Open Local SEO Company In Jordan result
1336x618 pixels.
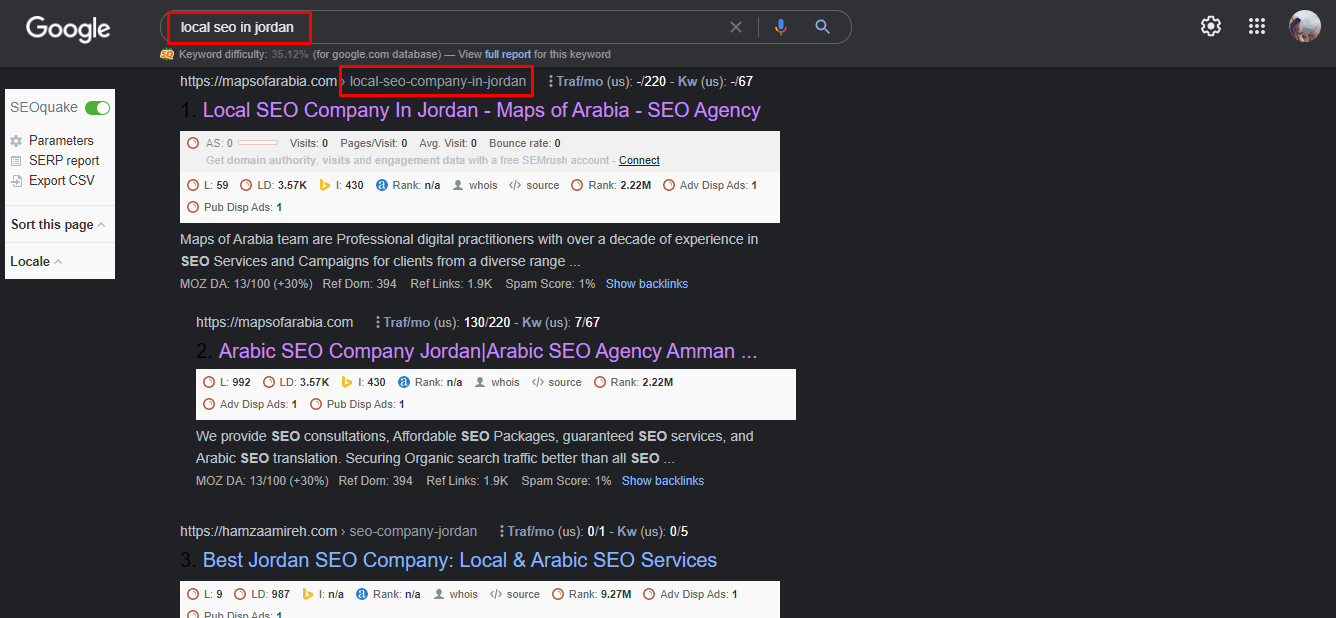pyautogui.click(x=481, y=110)
